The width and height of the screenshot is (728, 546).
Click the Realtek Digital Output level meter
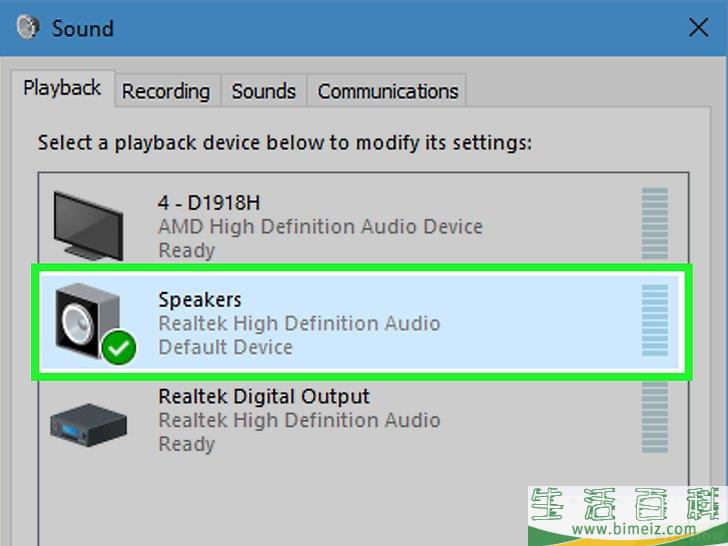click(x=654, y=418)
